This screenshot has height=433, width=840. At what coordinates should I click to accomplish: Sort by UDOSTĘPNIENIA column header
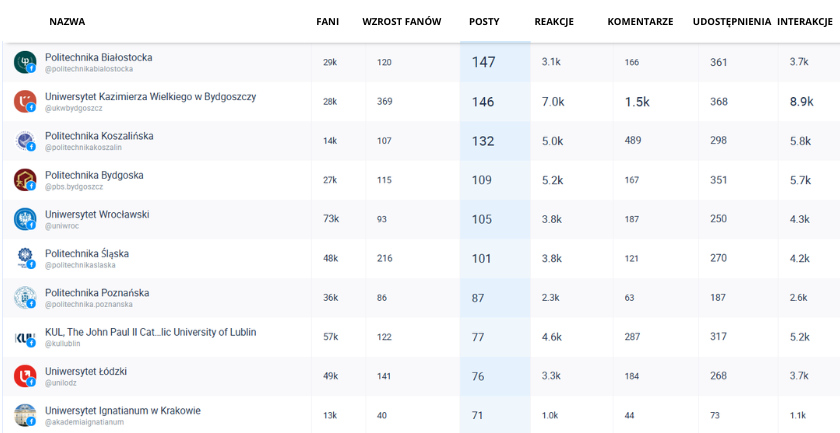tap(731, 22)
